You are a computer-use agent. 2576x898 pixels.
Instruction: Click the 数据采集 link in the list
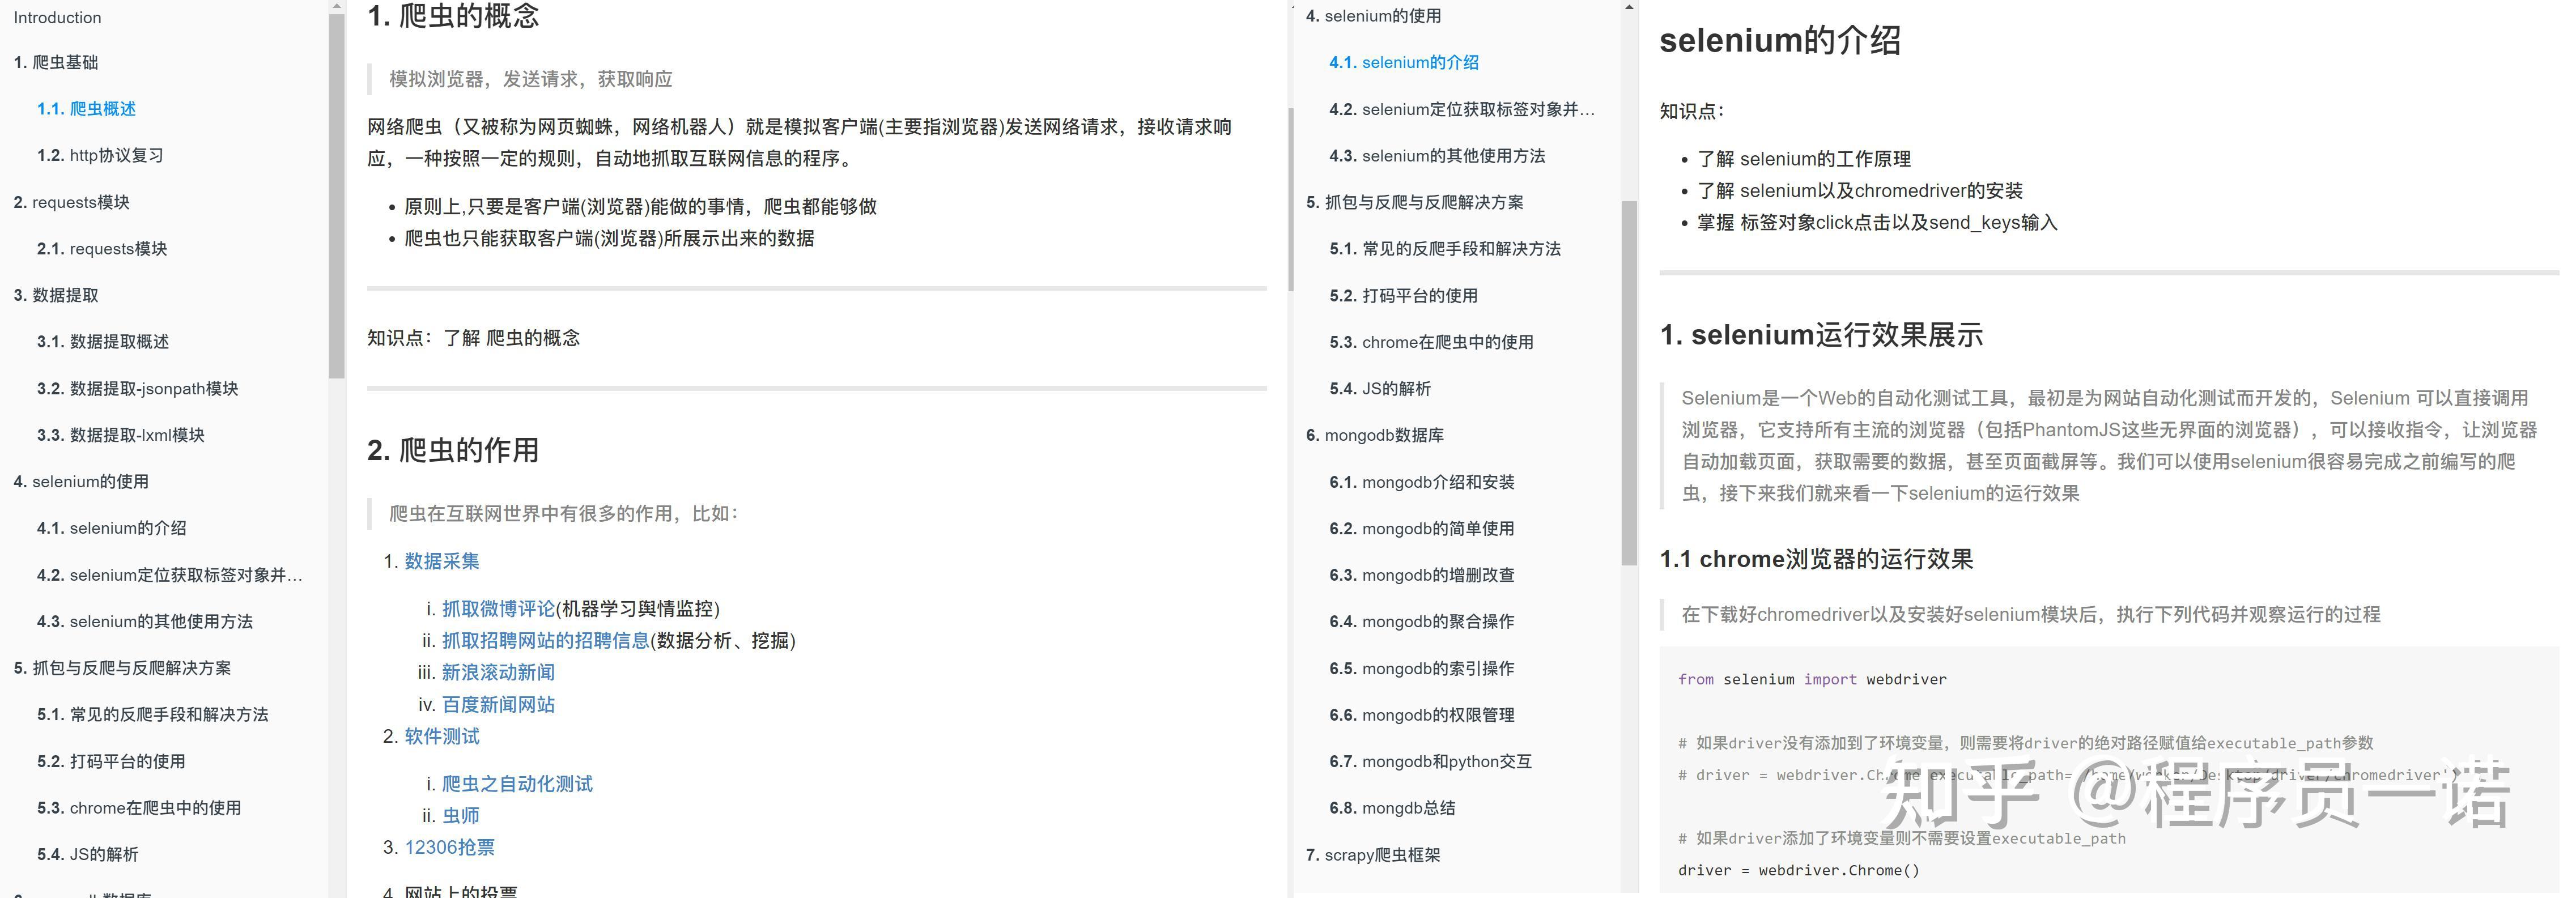[441, 561]
